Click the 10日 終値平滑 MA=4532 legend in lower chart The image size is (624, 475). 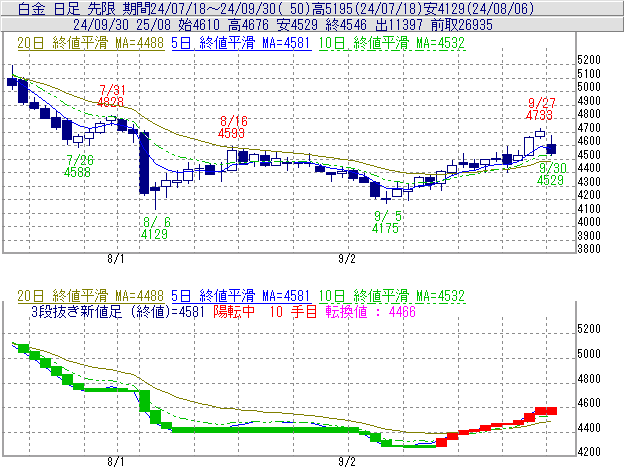(x=392, y=296)
